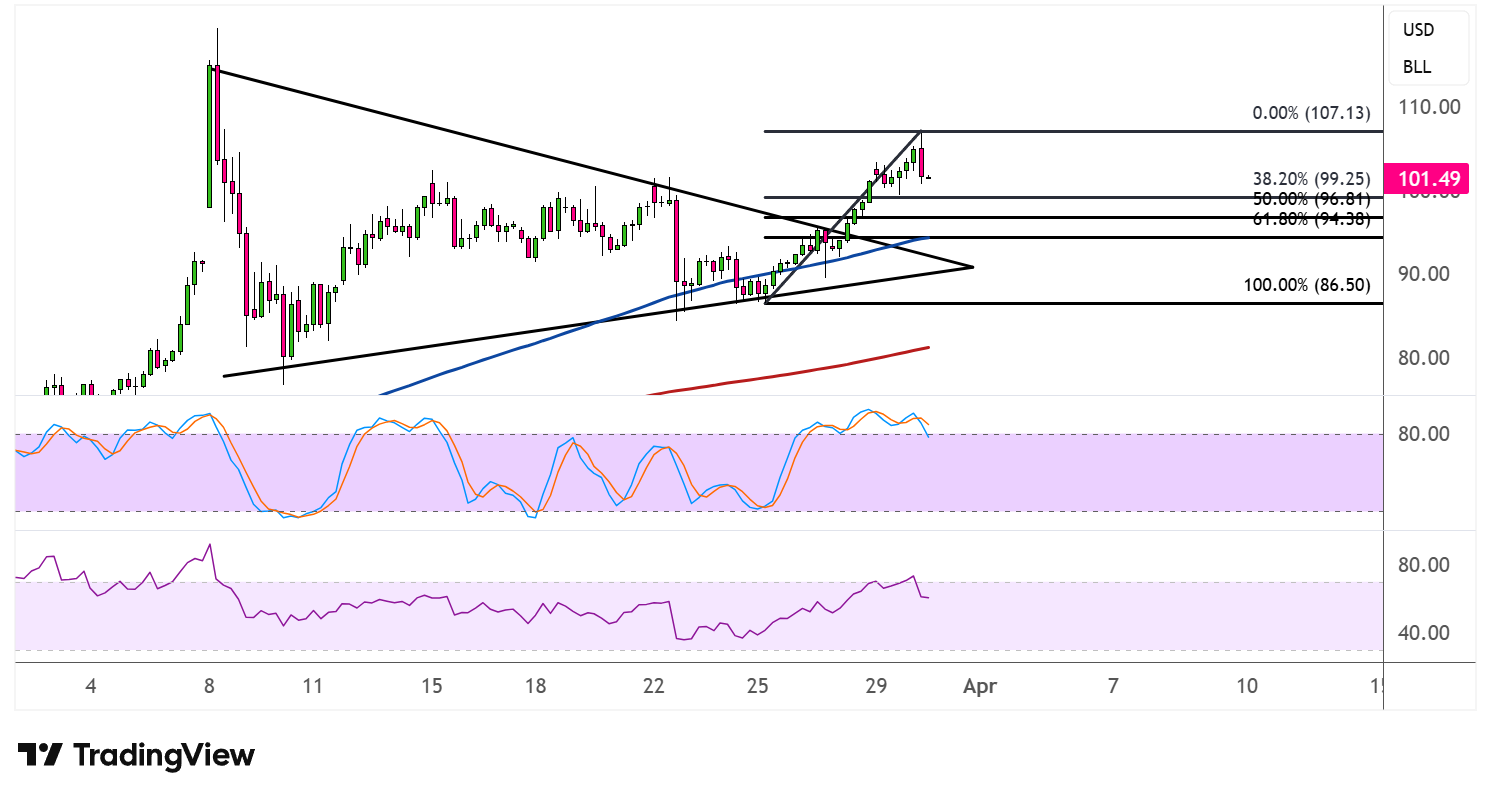Select the red moving average line end
1491x800 pixels.
pos(929,347)
